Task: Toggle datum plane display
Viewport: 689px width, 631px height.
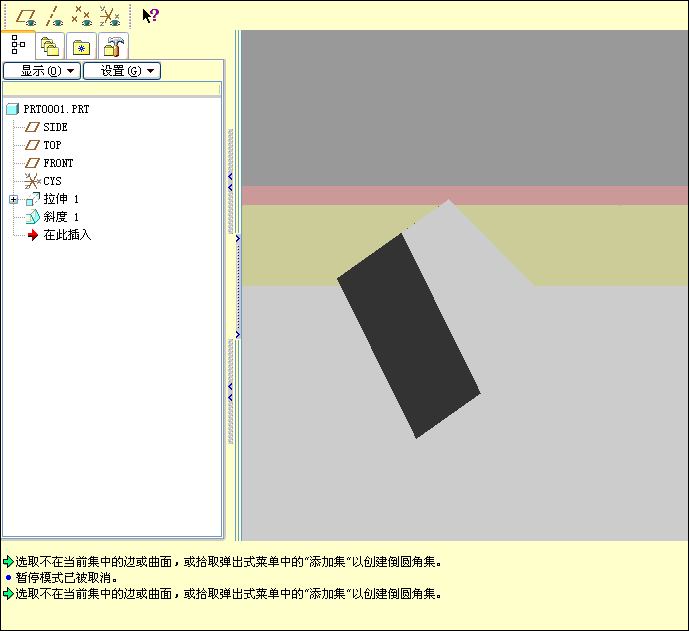Action: pyautogui.click(x=26, y=17)
